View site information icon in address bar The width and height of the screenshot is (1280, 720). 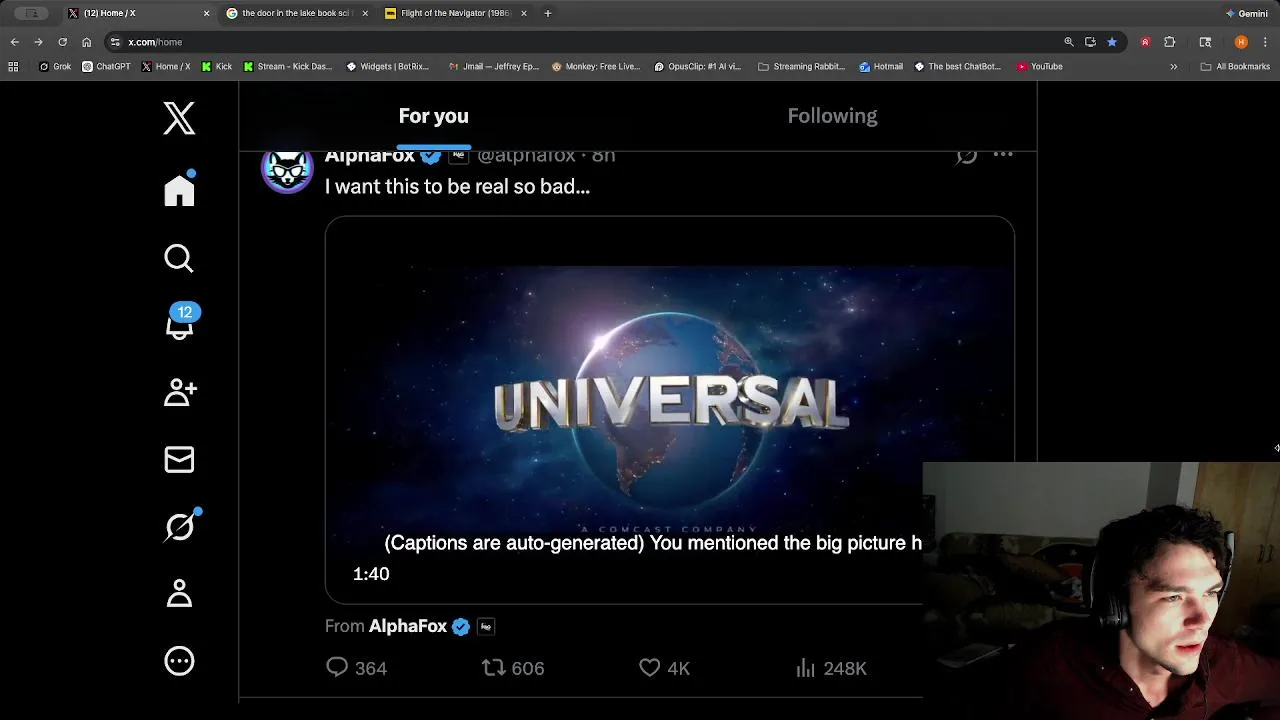115,42
